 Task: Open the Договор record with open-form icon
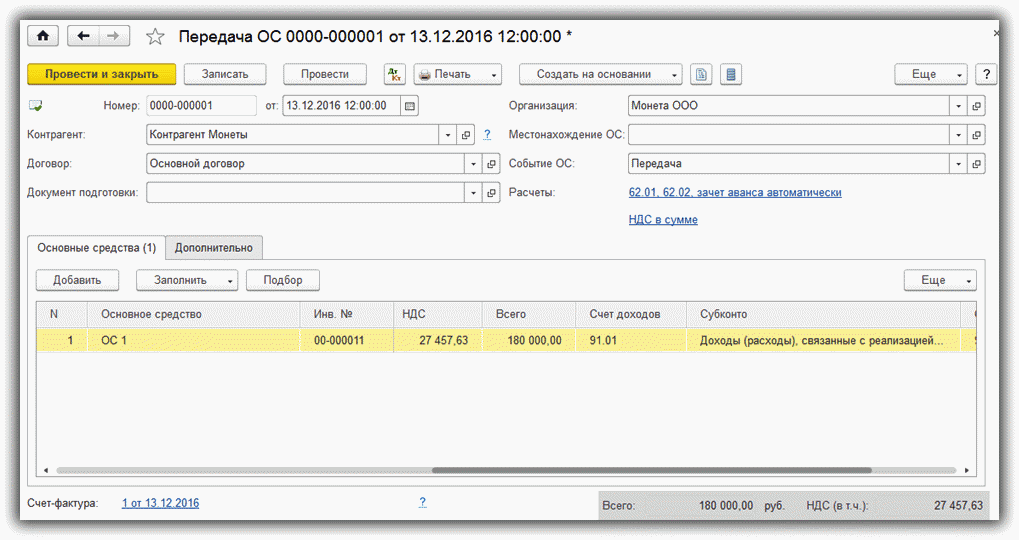491,164
